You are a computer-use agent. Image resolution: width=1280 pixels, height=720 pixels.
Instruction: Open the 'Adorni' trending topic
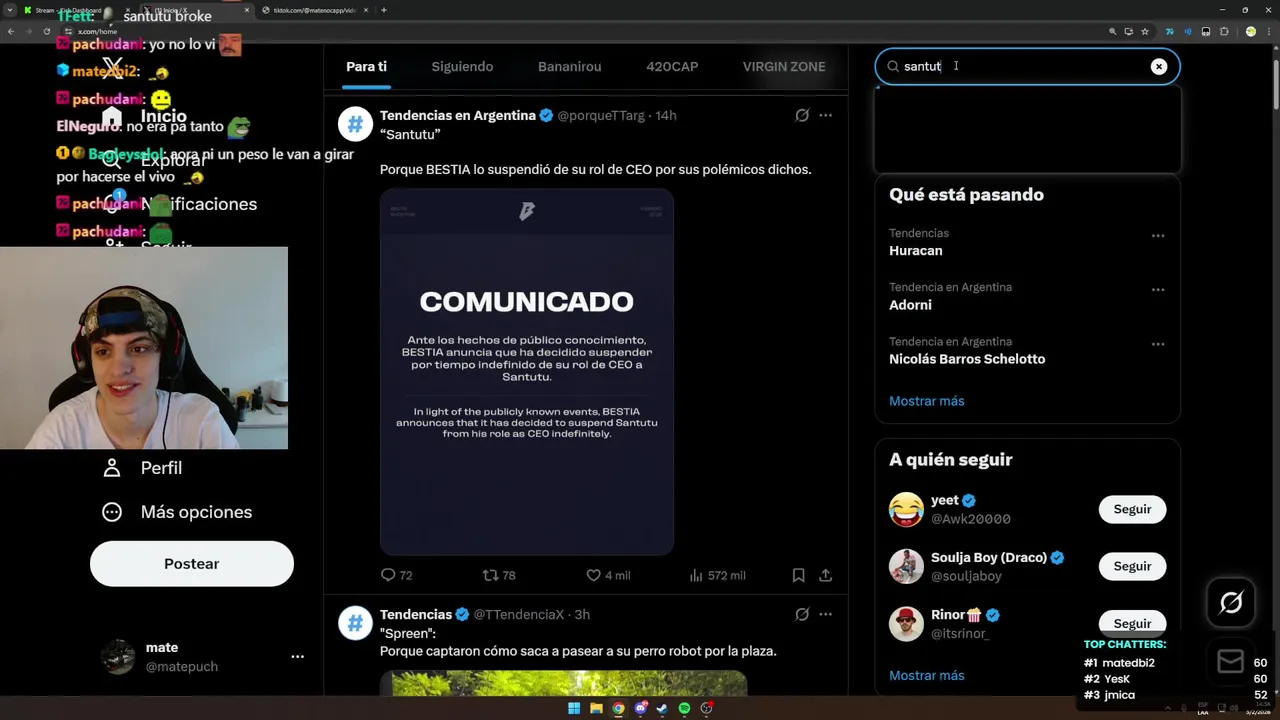tap(910, 305)
